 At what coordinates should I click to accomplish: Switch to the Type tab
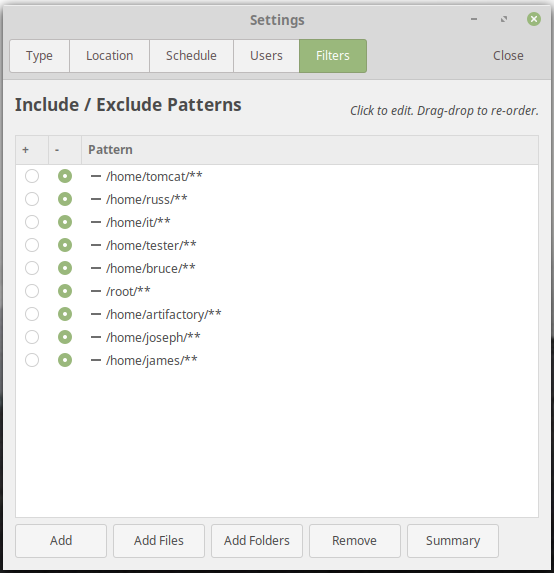tap(39, 56)
